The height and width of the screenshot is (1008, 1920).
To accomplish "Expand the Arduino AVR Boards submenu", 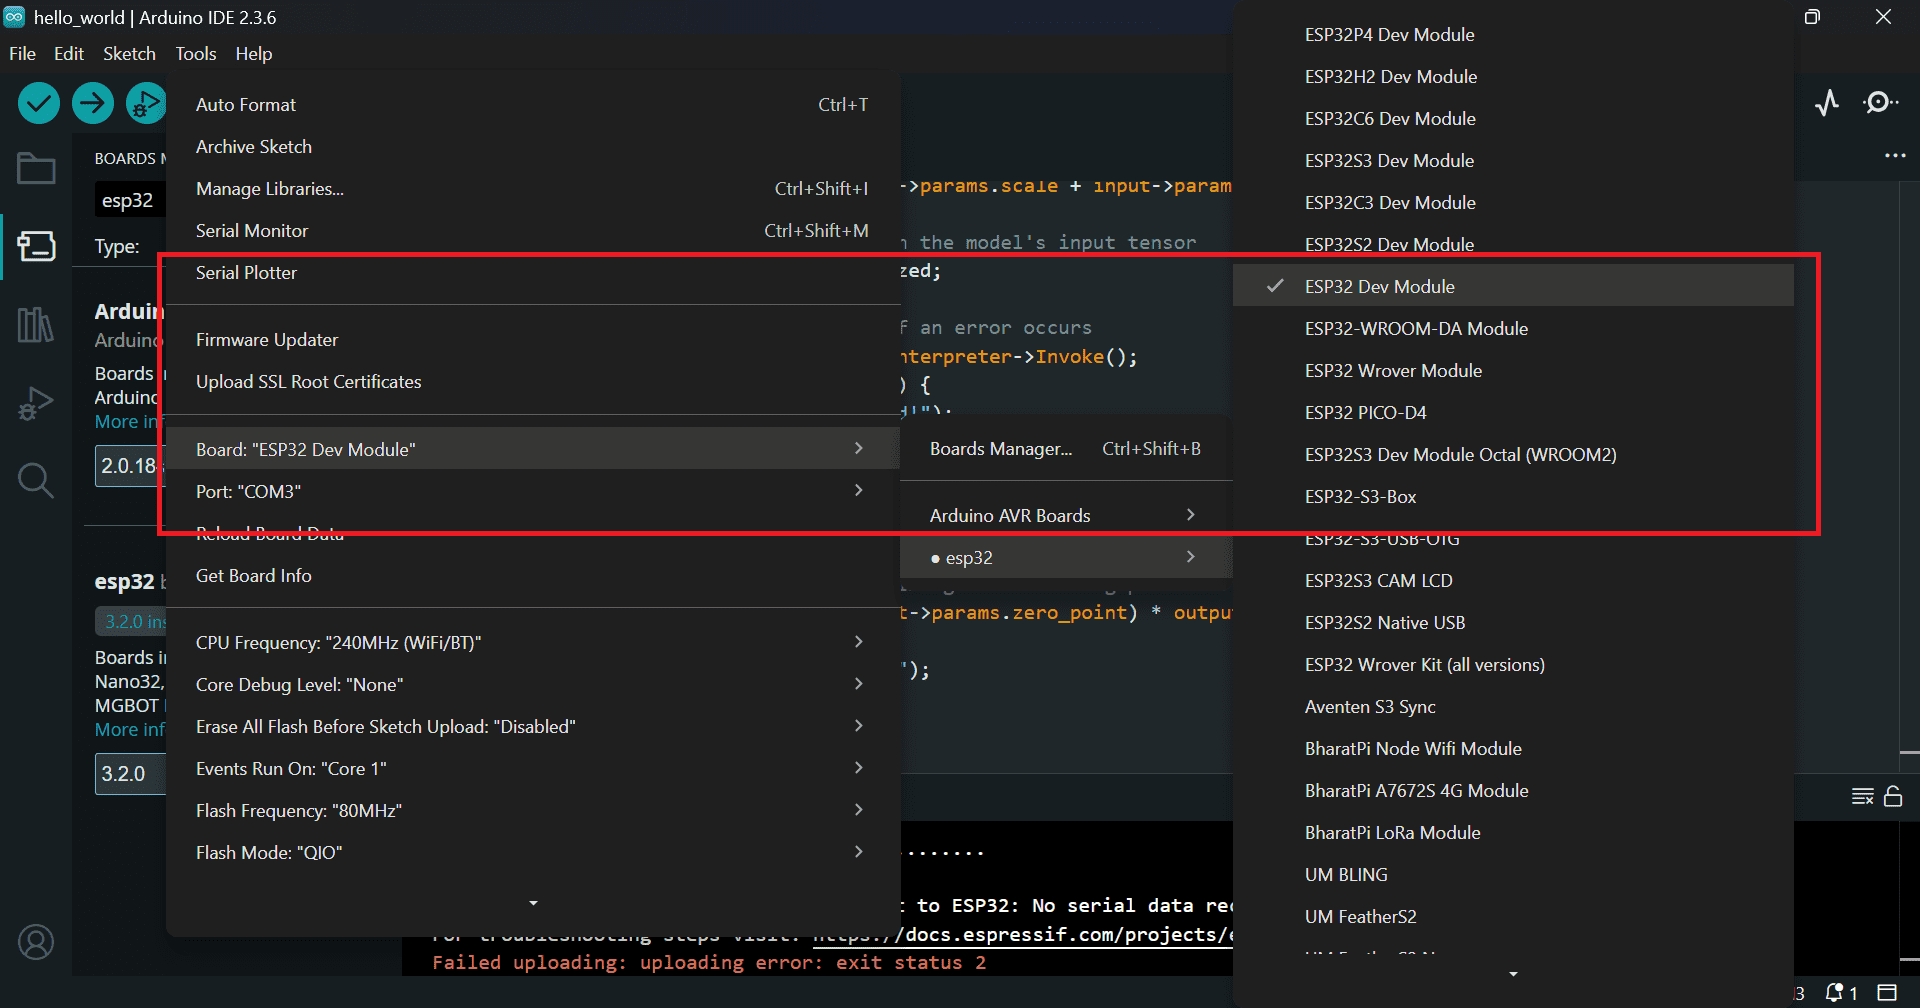I will click(1066, 515).
